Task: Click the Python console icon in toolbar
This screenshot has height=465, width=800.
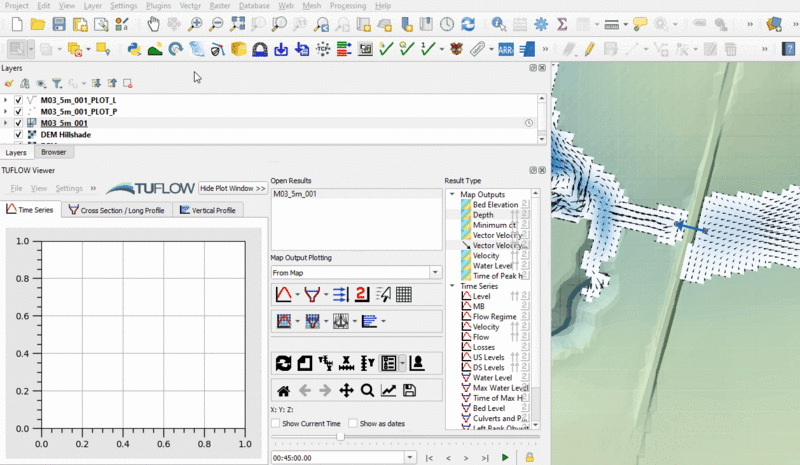Action: [x=133, y=48]
